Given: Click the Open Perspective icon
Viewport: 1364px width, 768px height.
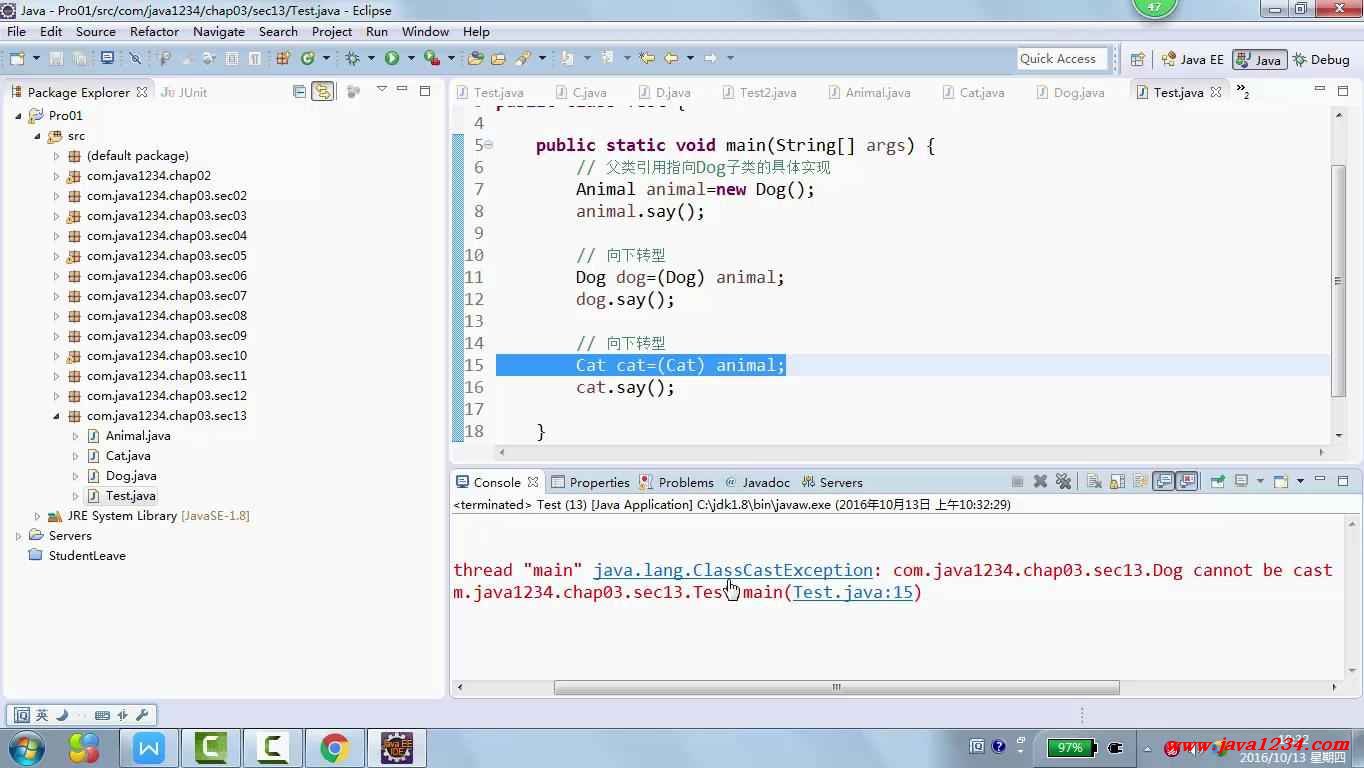Looking at the screenshot, I should 1137,59.
